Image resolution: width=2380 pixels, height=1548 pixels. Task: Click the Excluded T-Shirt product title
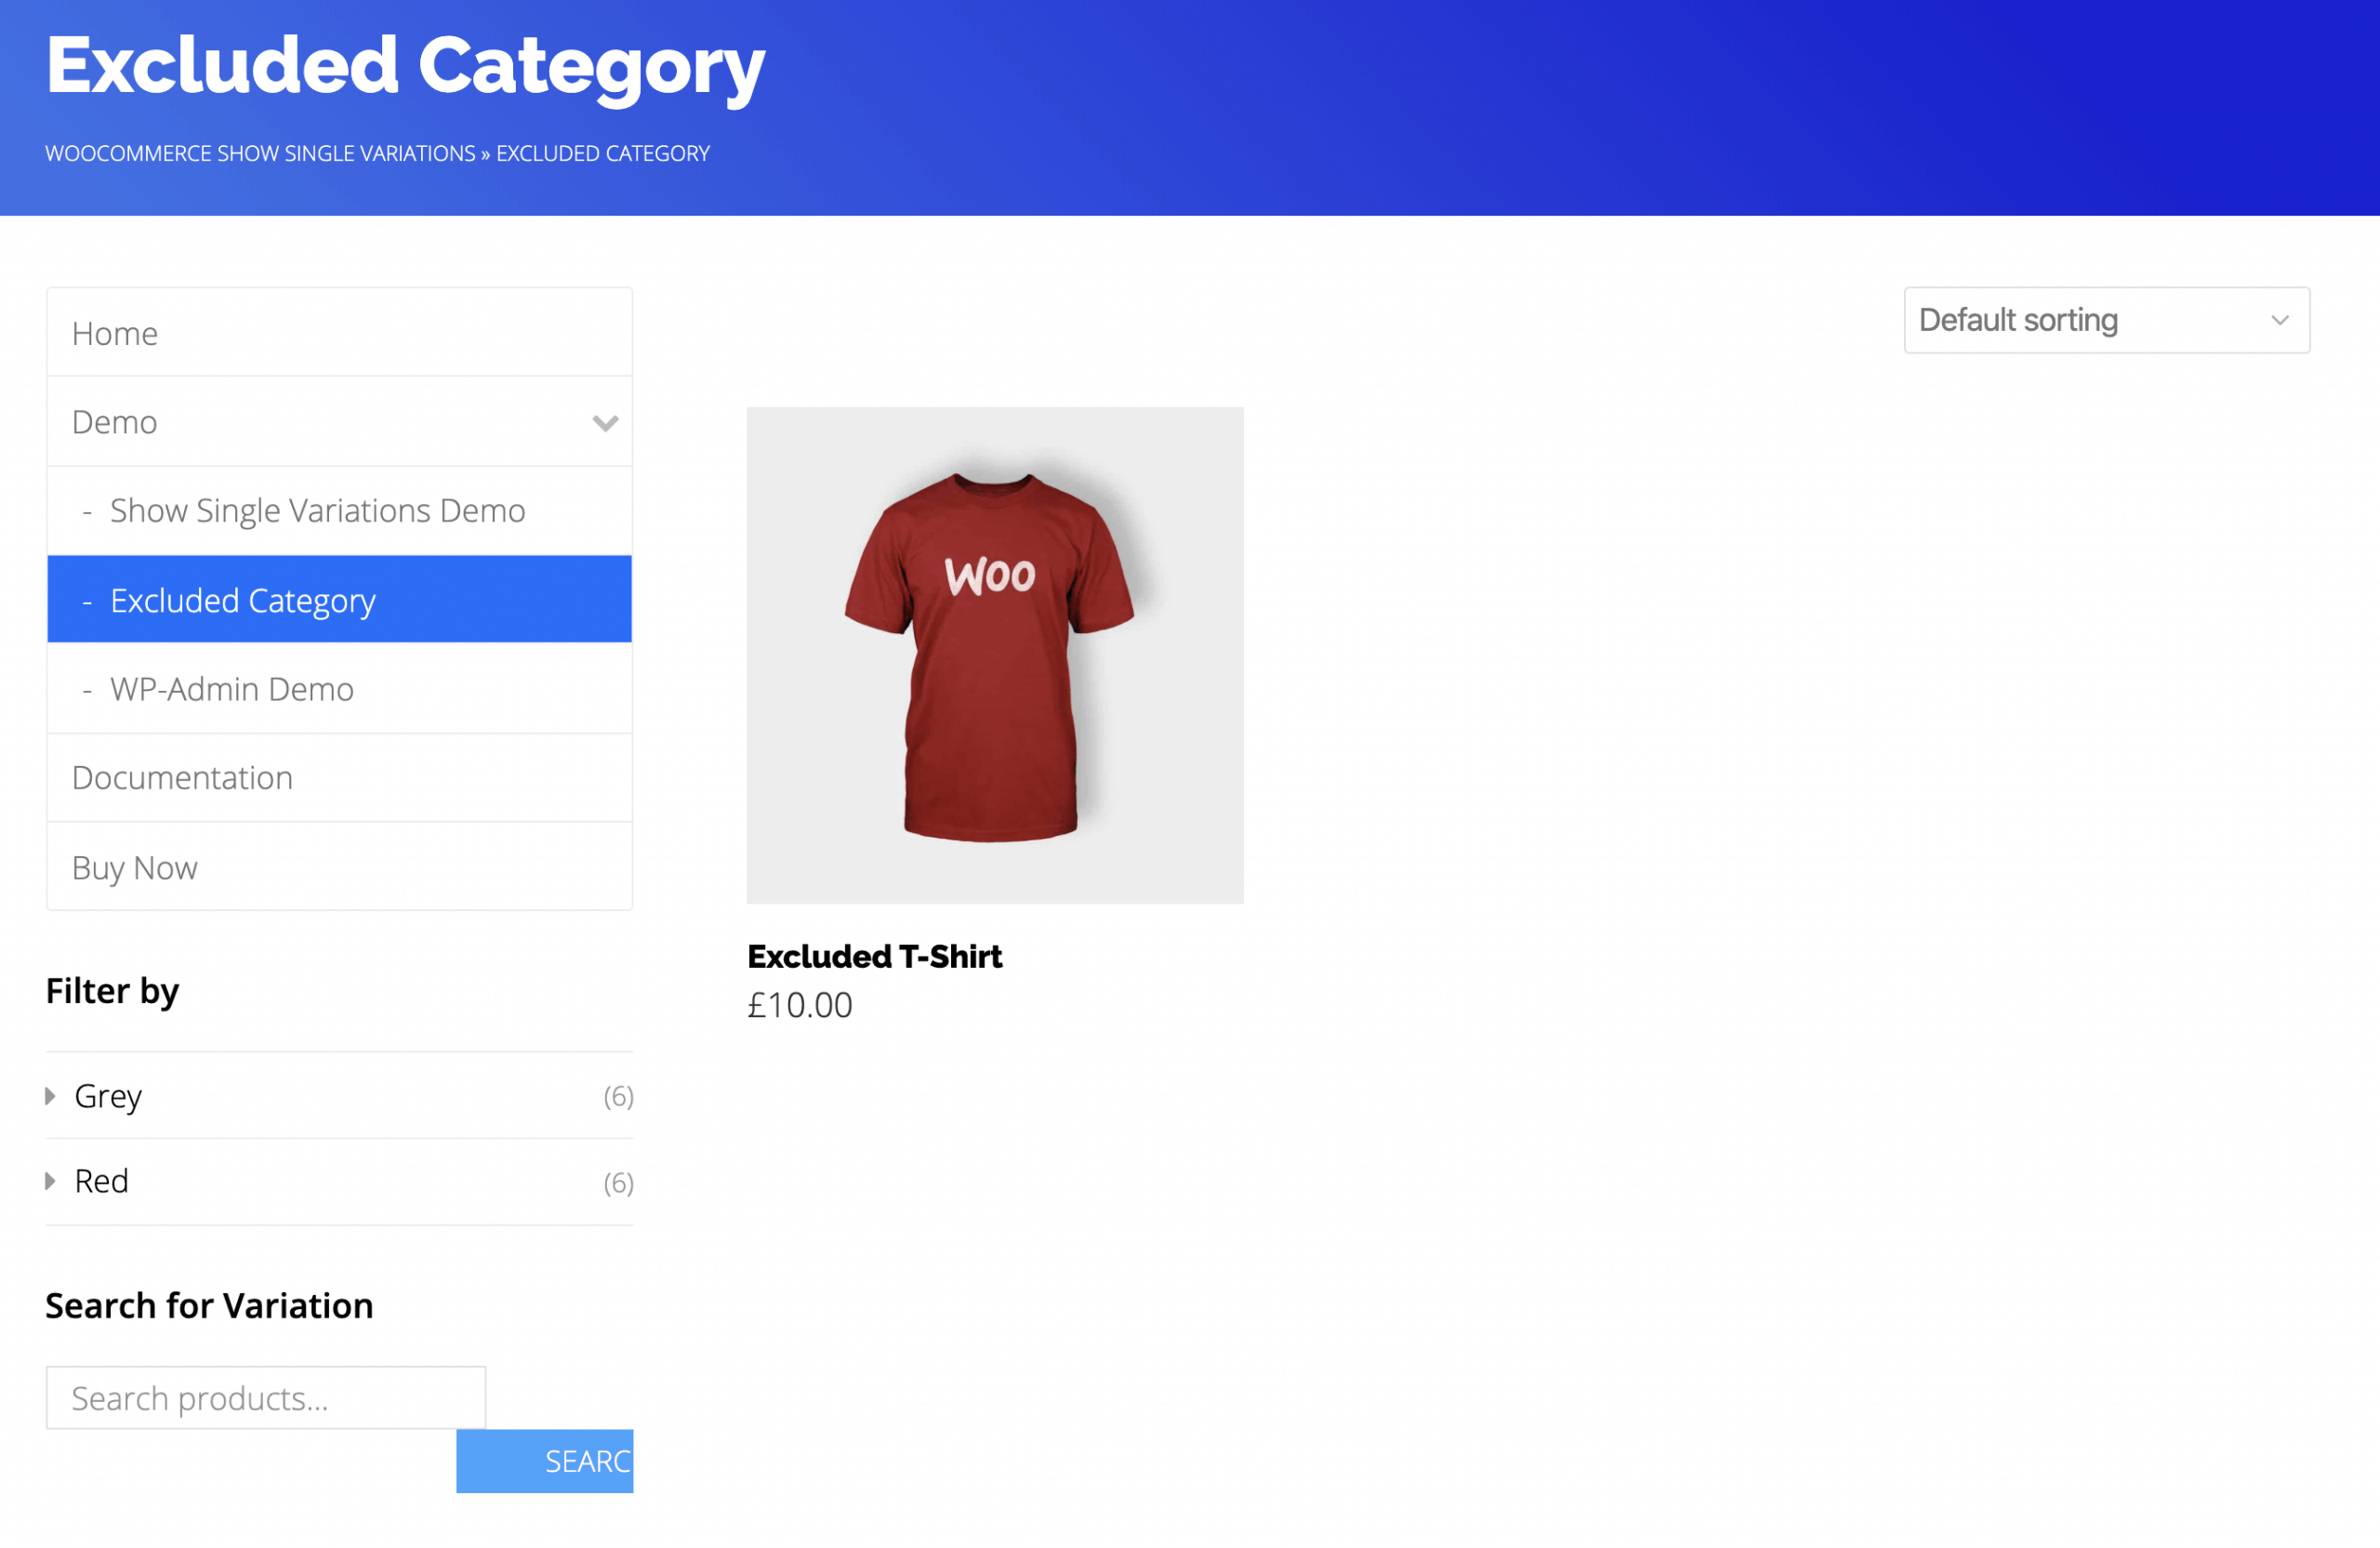tap(871, 956)
